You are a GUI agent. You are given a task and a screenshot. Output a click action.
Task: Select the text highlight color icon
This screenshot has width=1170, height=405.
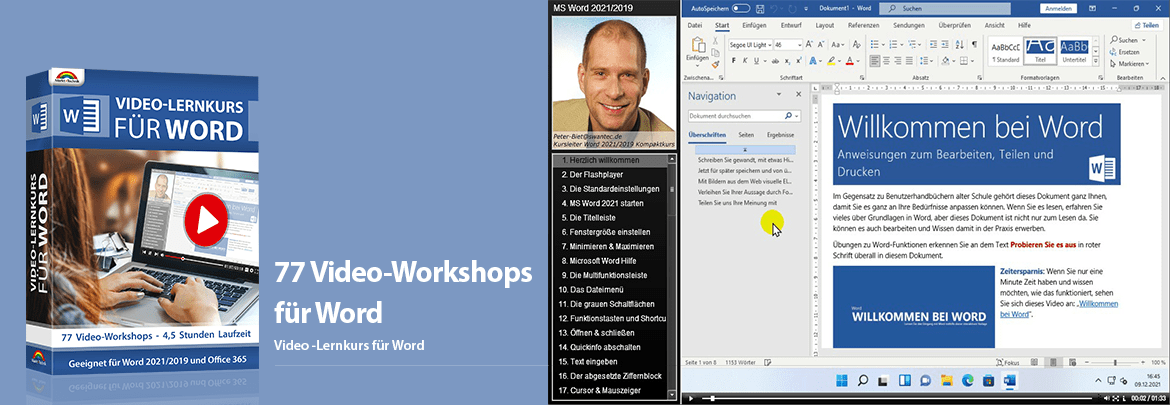[832, 60]
